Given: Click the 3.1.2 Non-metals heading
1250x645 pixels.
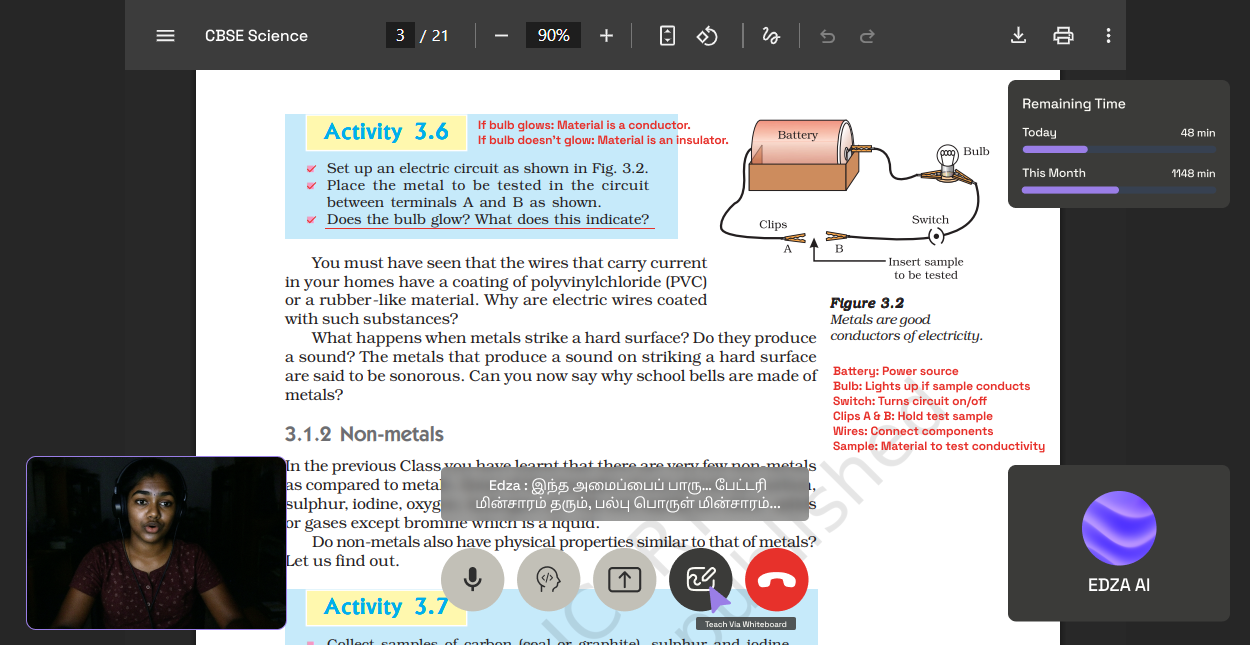Looking at the screenshot, I should pos(364,434).
